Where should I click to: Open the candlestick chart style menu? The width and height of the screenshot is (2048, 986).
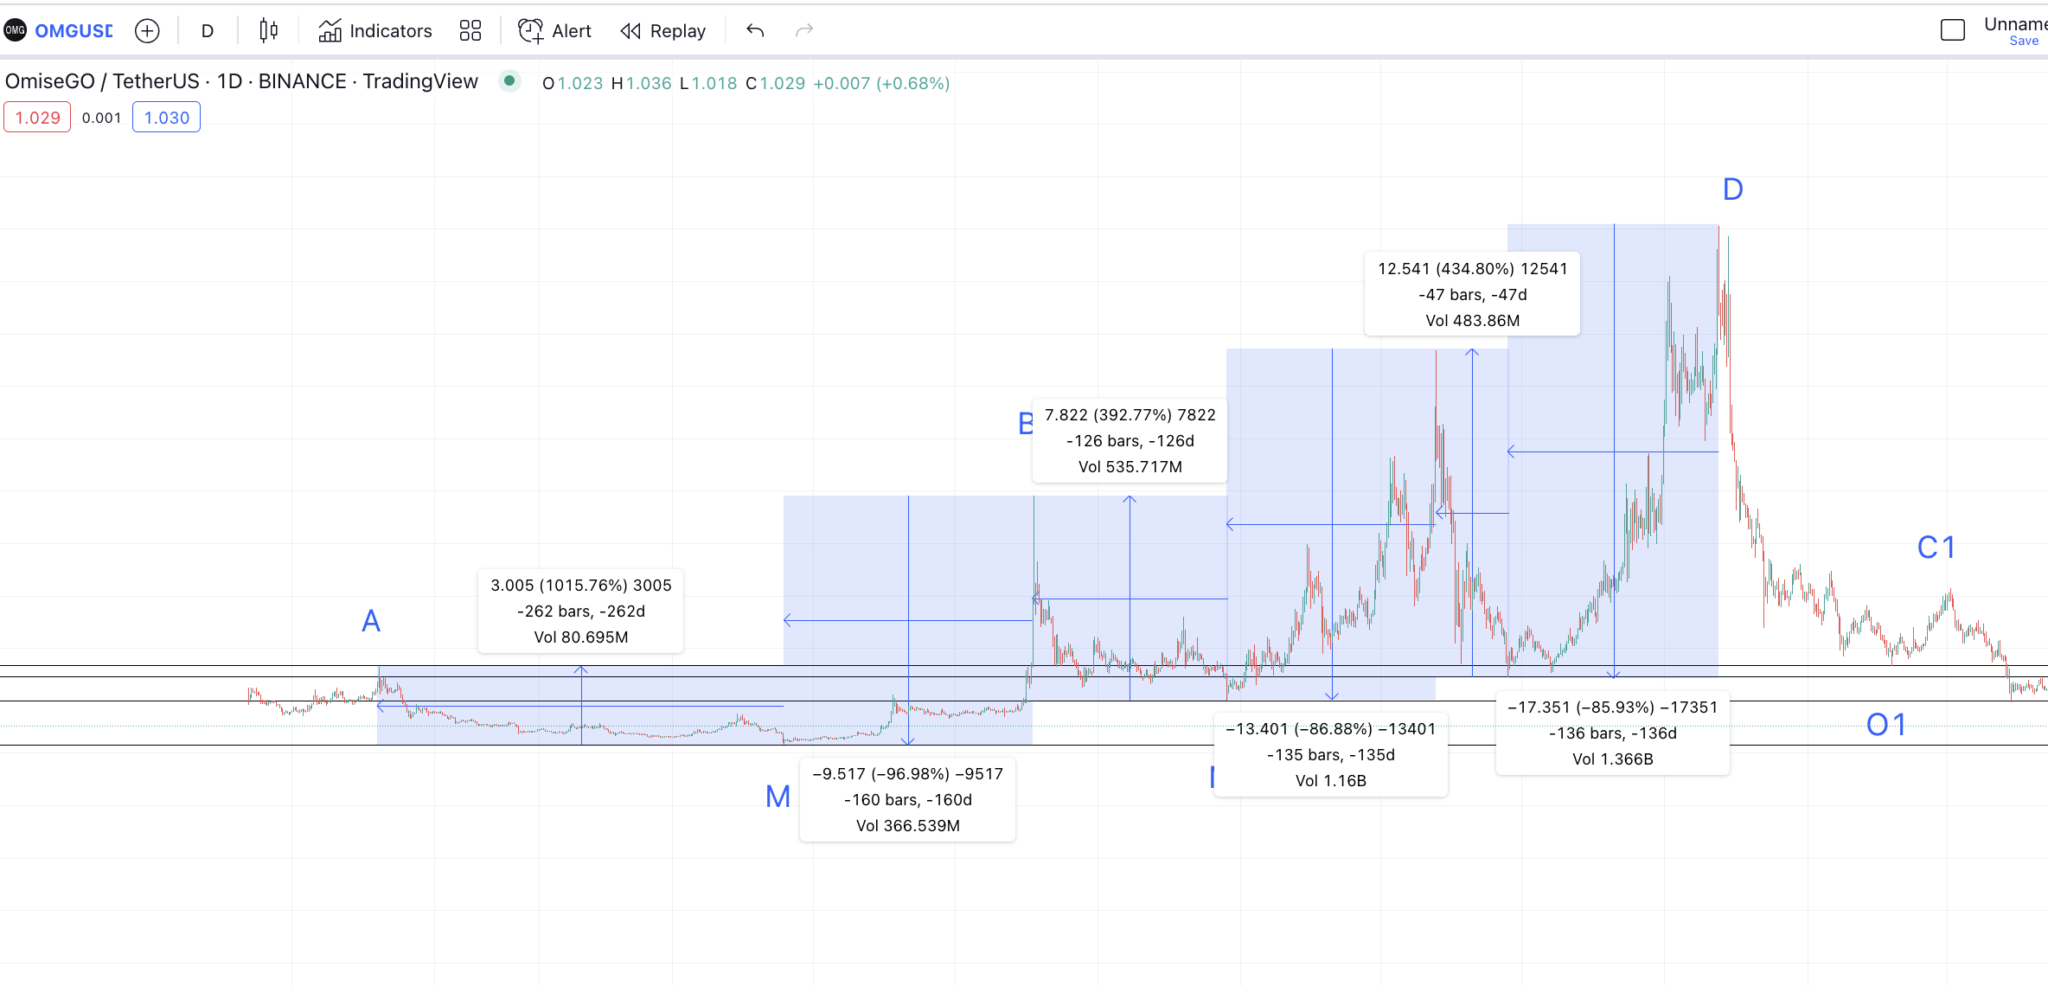(268, 31)
